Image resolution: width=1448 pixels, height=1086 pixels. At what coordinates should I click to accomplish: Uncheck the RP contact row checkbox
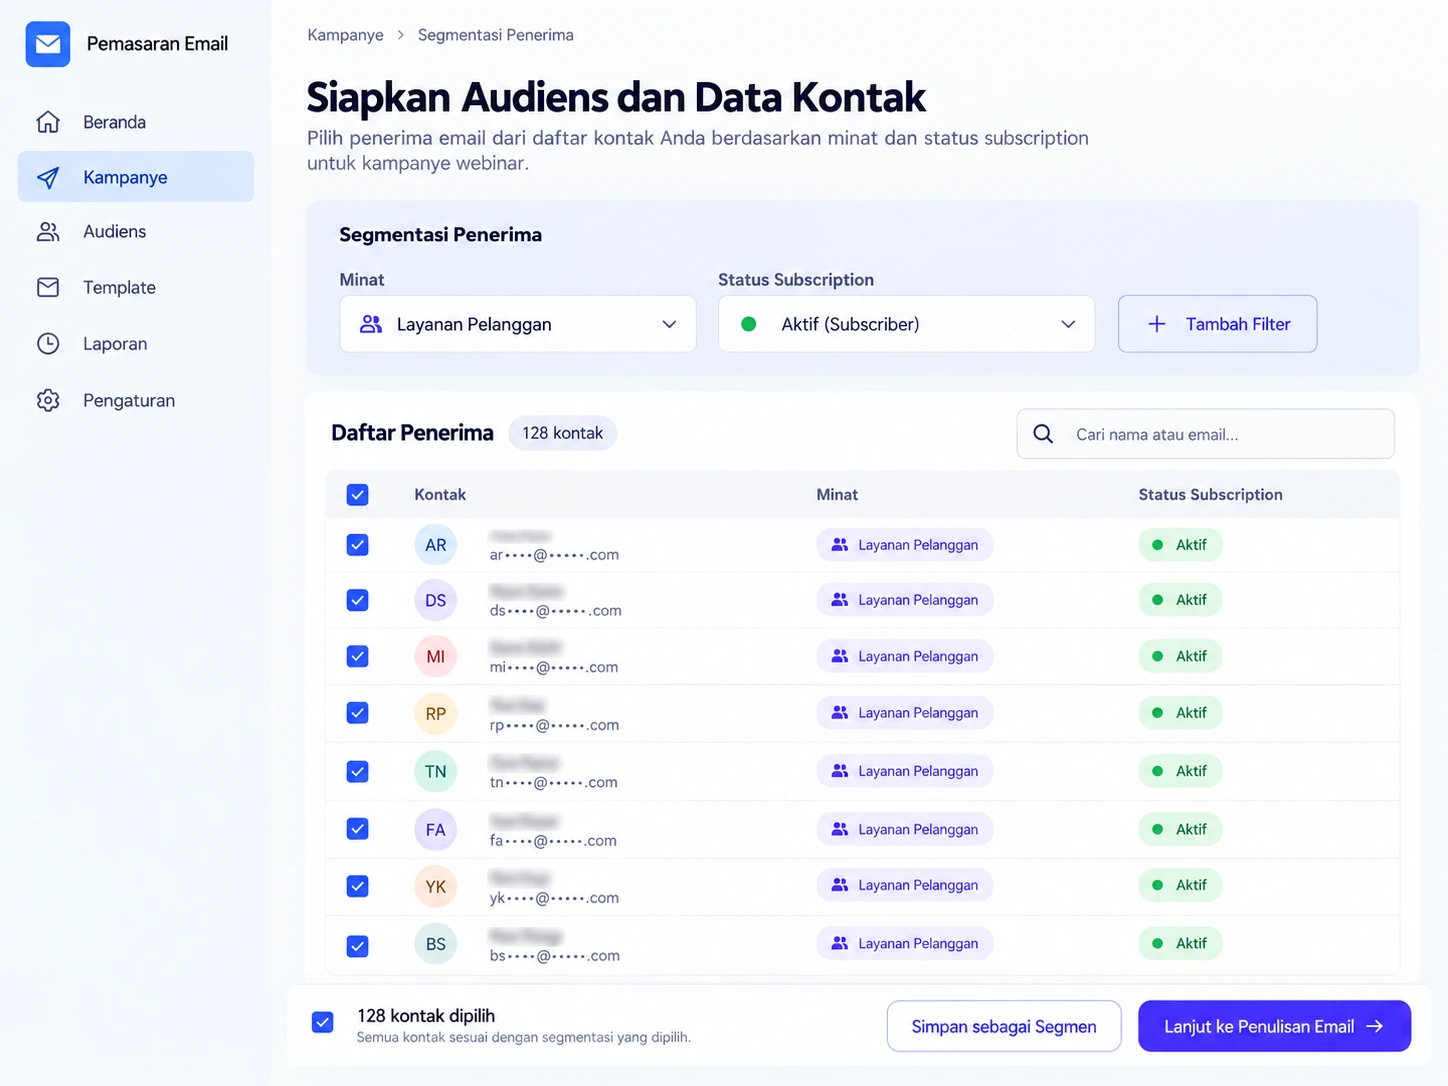tap(357, 713)
